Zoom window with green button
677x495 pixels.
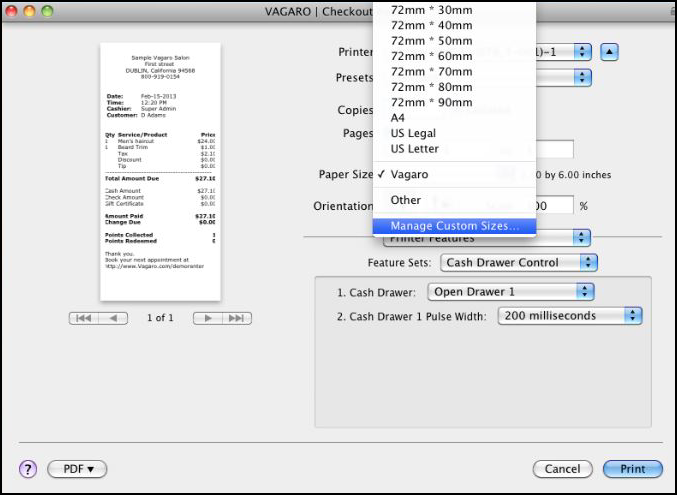pyautogui.click(x=47, y=11)
